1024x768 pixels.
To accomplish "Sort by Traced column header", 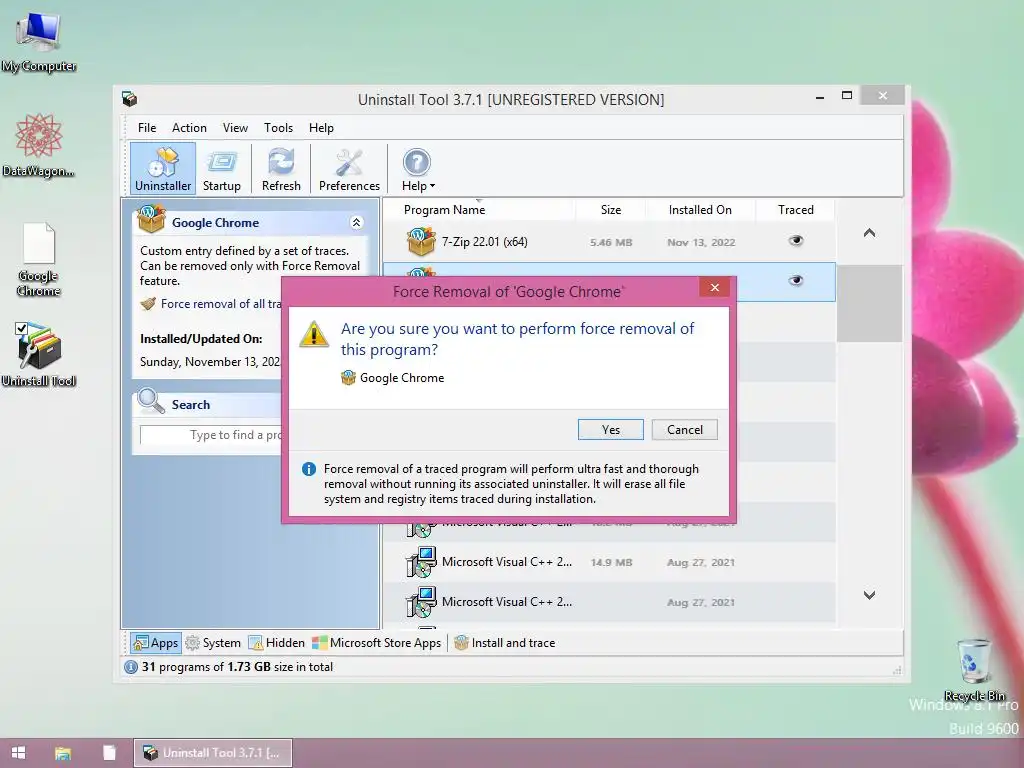I will coord(795,210).
